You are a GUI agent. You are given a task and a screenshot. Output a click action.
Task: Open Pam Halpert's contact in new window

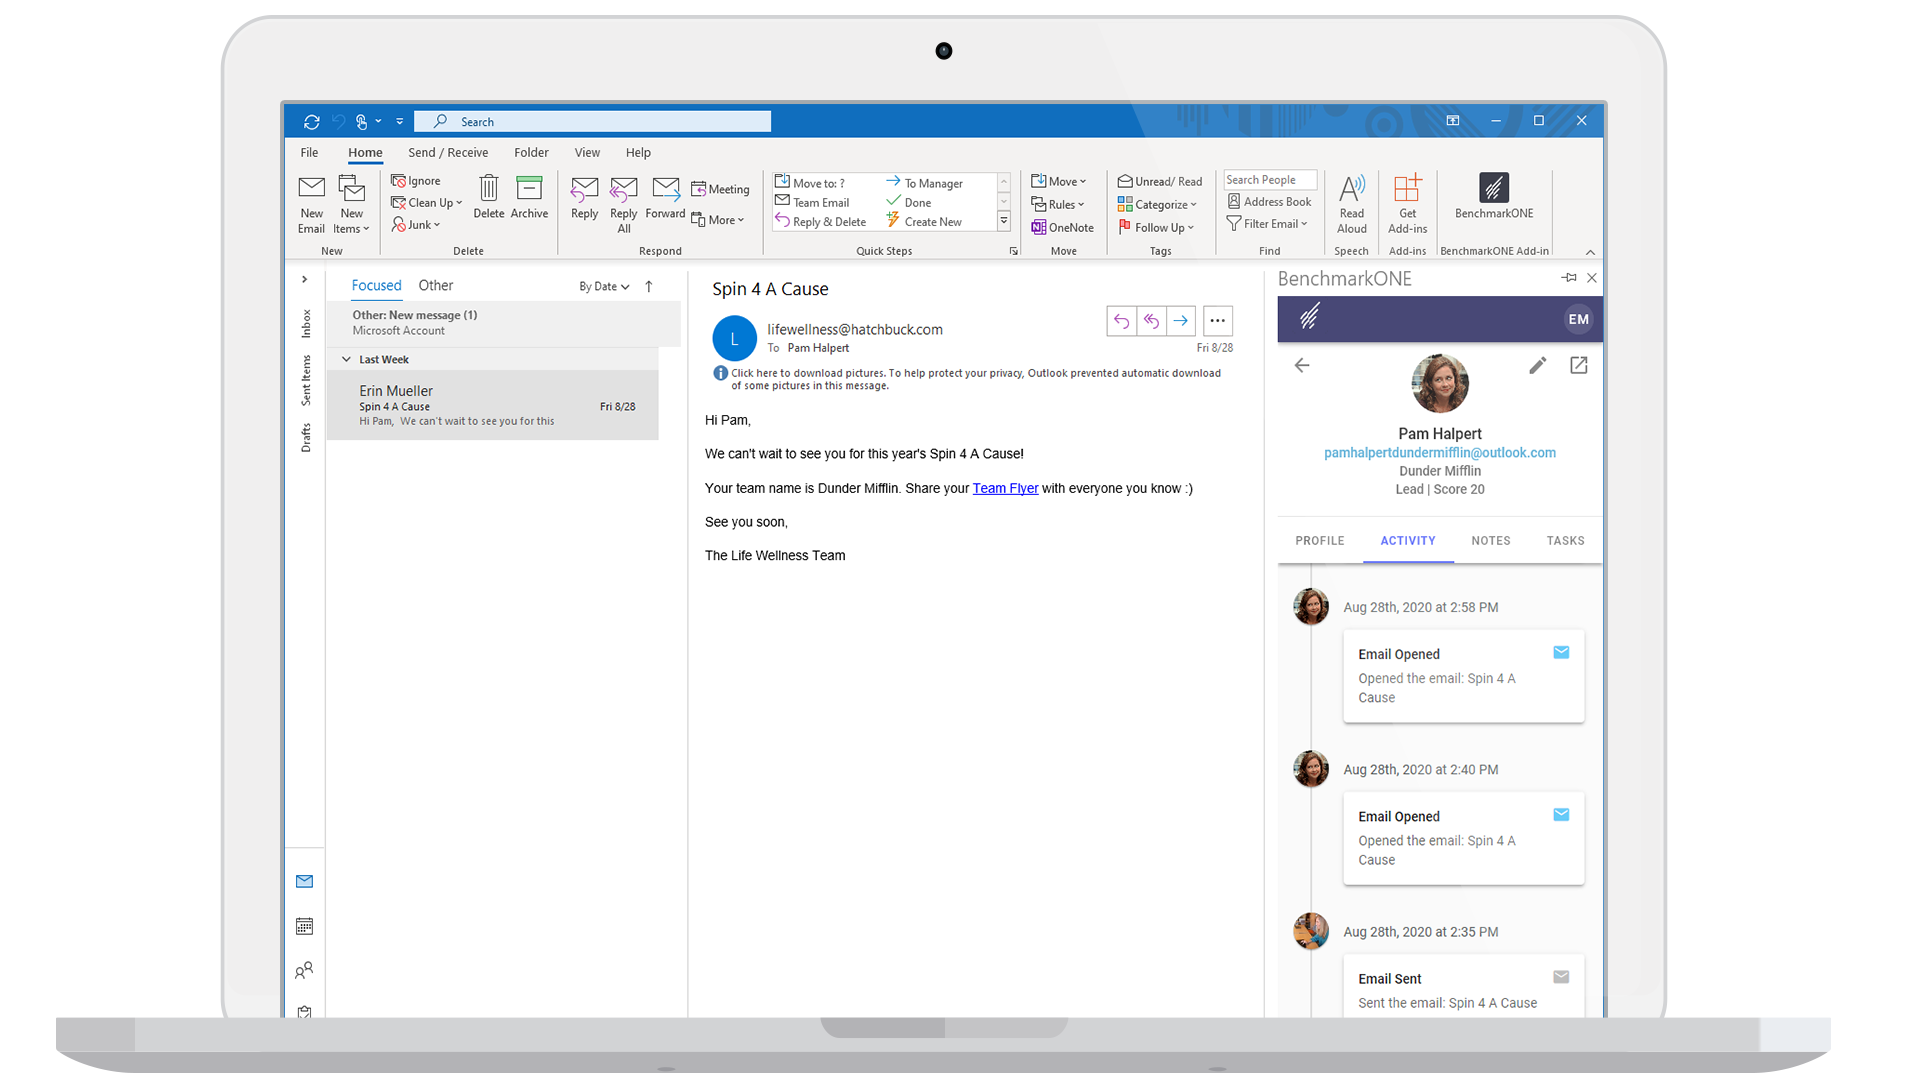pyautogui.click(x=1578, y=366)
